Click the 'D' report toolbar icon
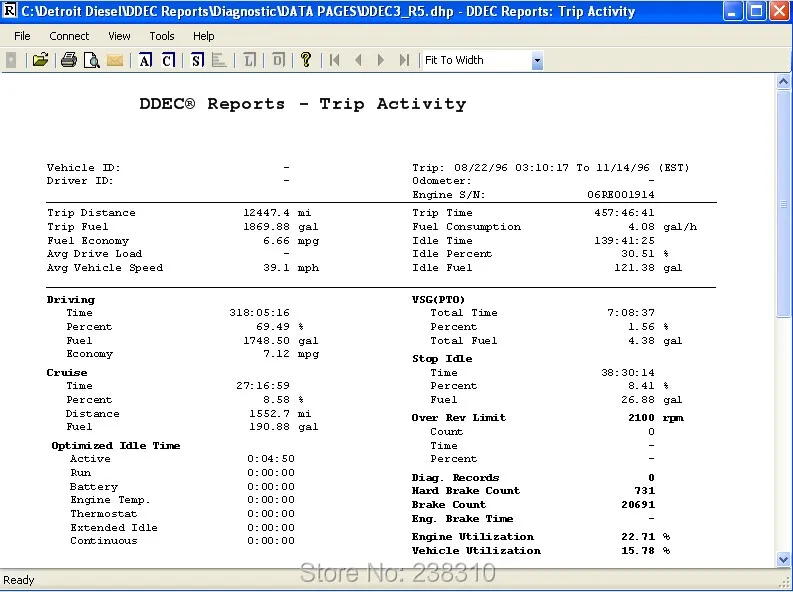793x592 pixels. [x=278, y=60]
